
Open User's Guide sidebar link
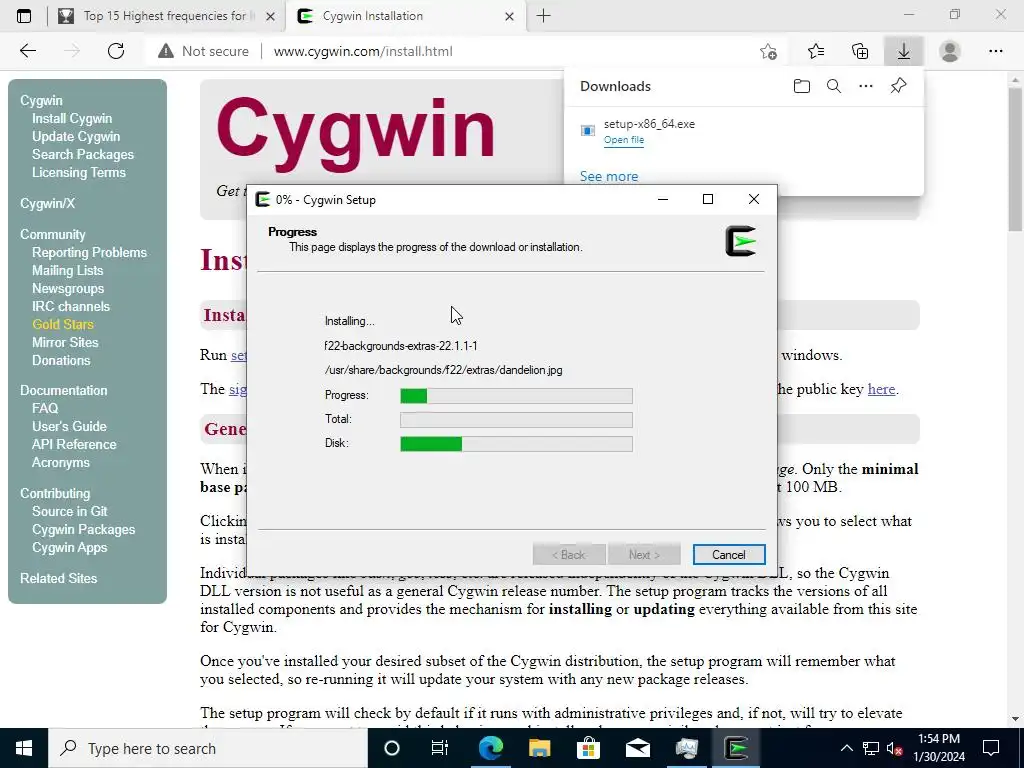click(x=69, y=426)
